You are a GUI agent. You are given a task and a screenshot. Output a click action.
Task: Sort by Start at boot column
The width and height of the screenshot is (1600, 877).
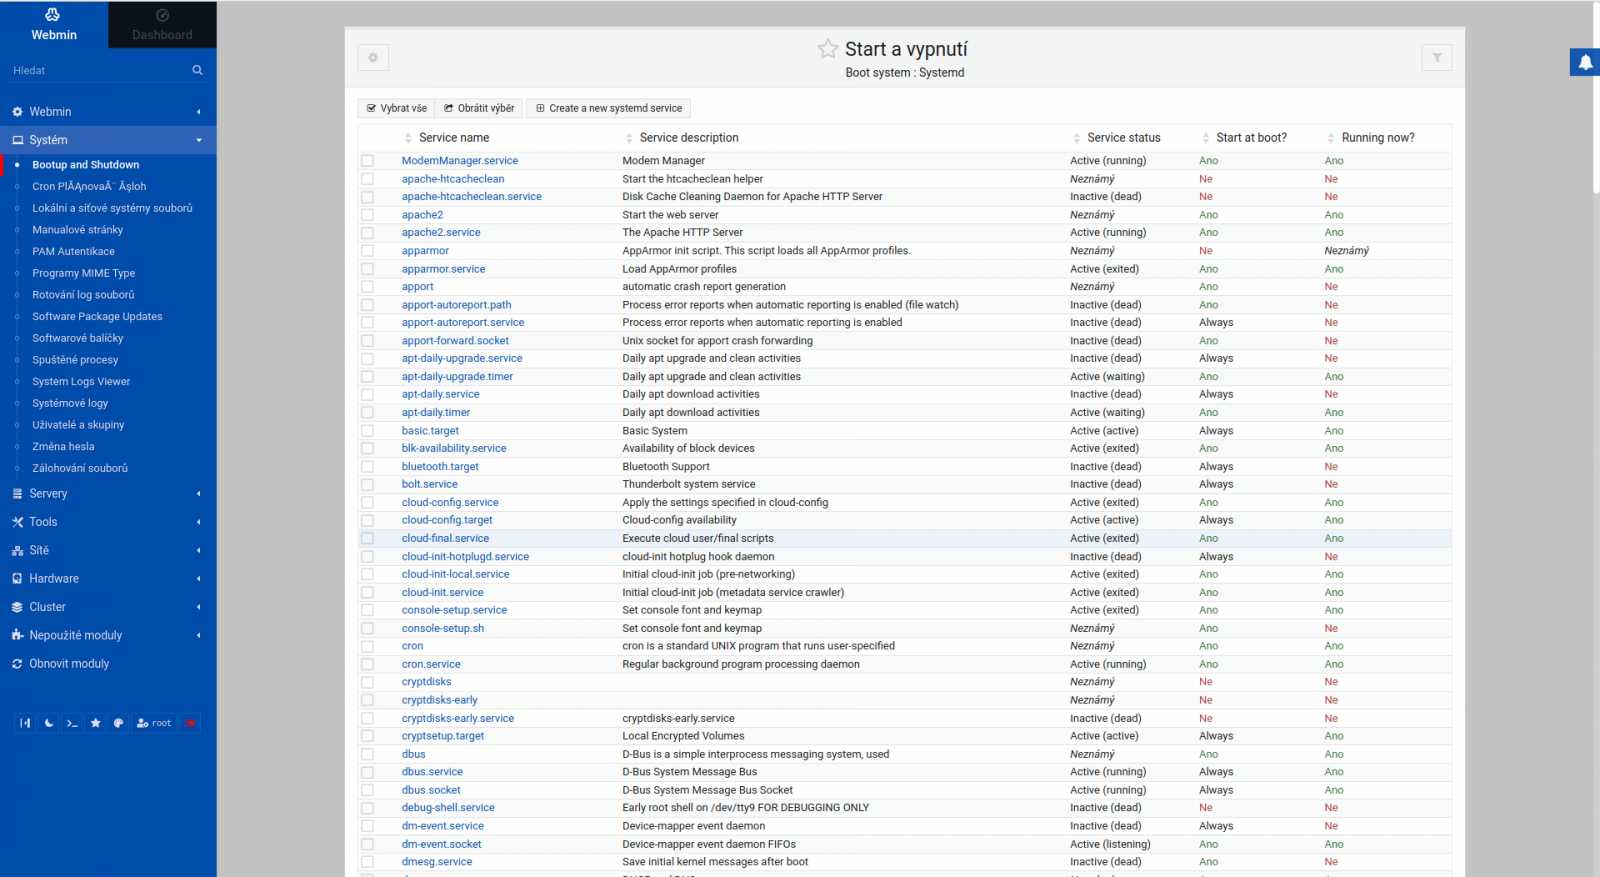point(1251,138)
